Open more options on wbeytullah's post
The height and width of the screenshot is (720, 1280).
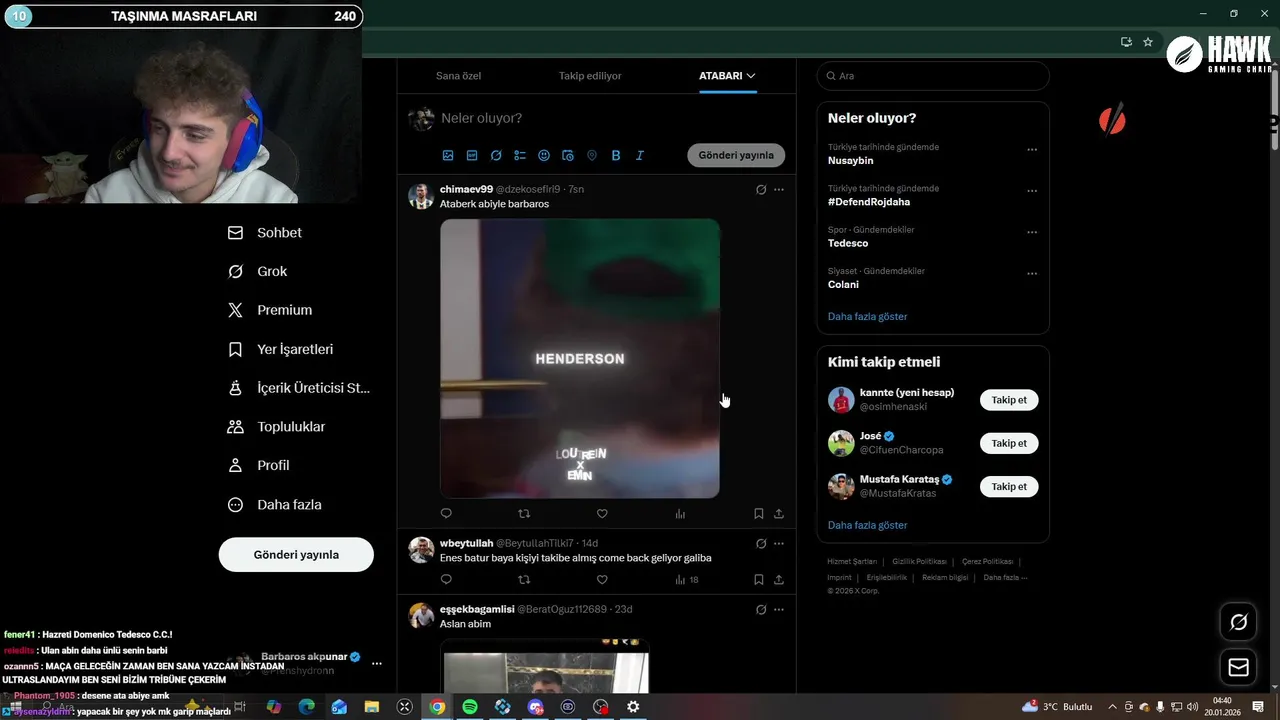click(779, 544)
